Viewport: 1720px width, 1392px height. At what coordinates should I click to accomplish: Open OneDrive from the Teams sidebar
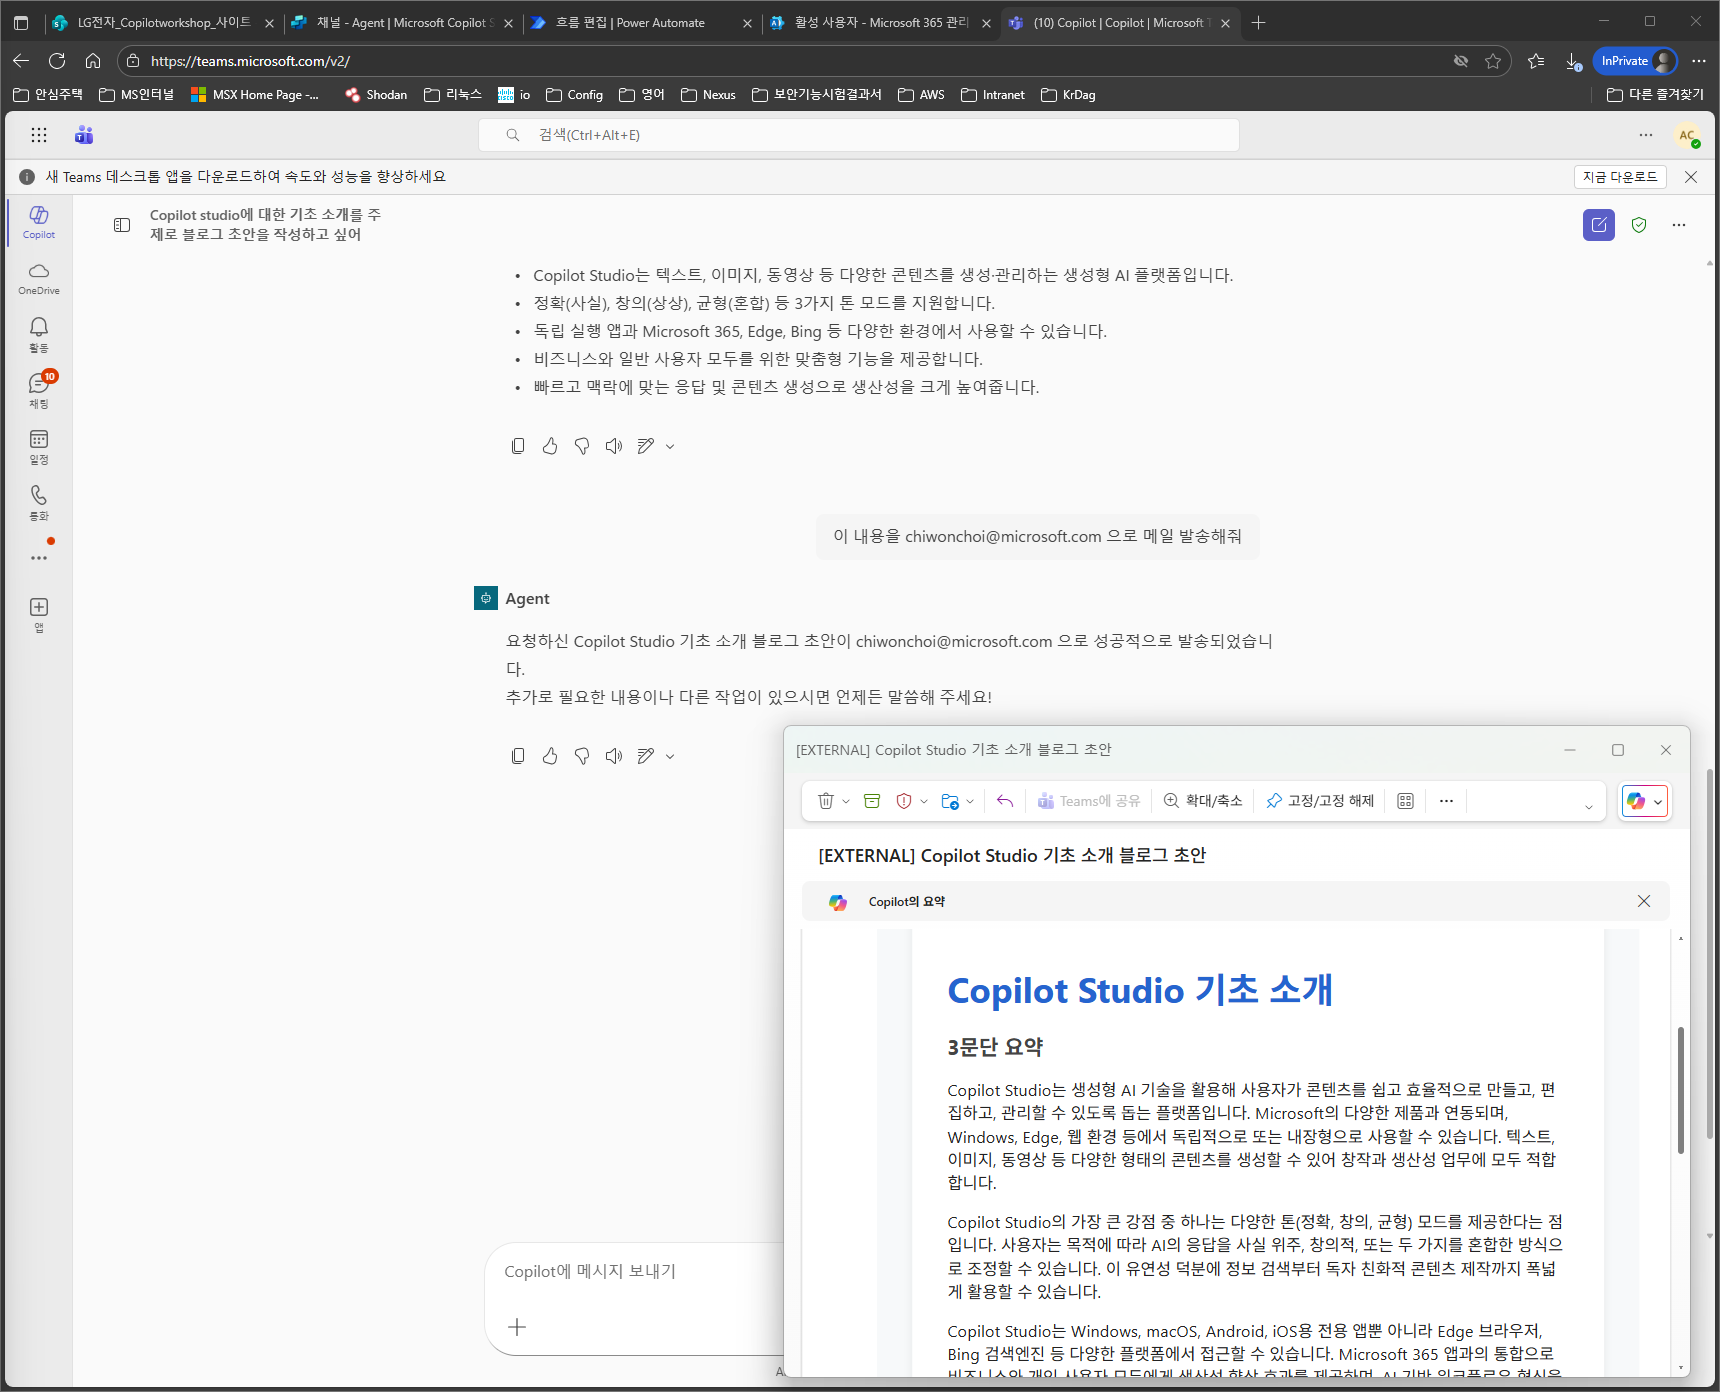[39, 278]
